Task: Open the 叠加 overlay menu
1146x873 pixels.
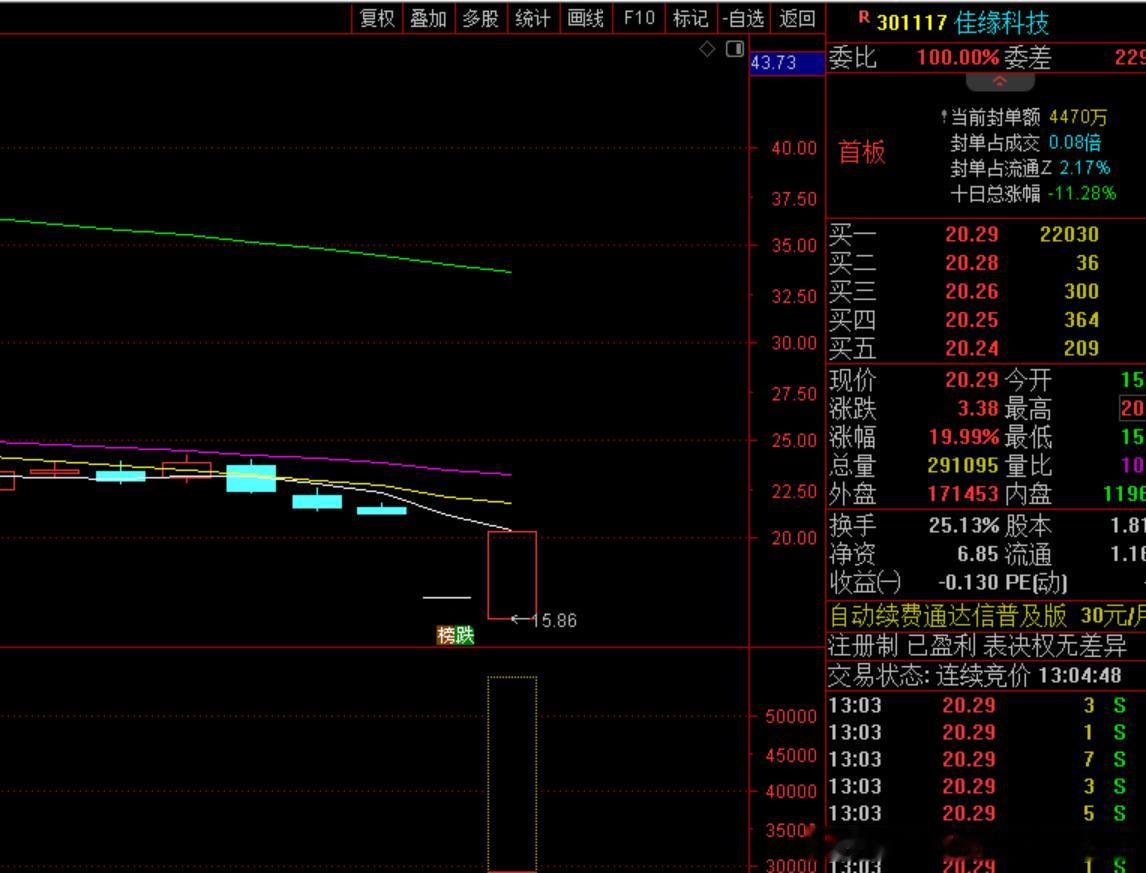Action: [x=428, y=18]
